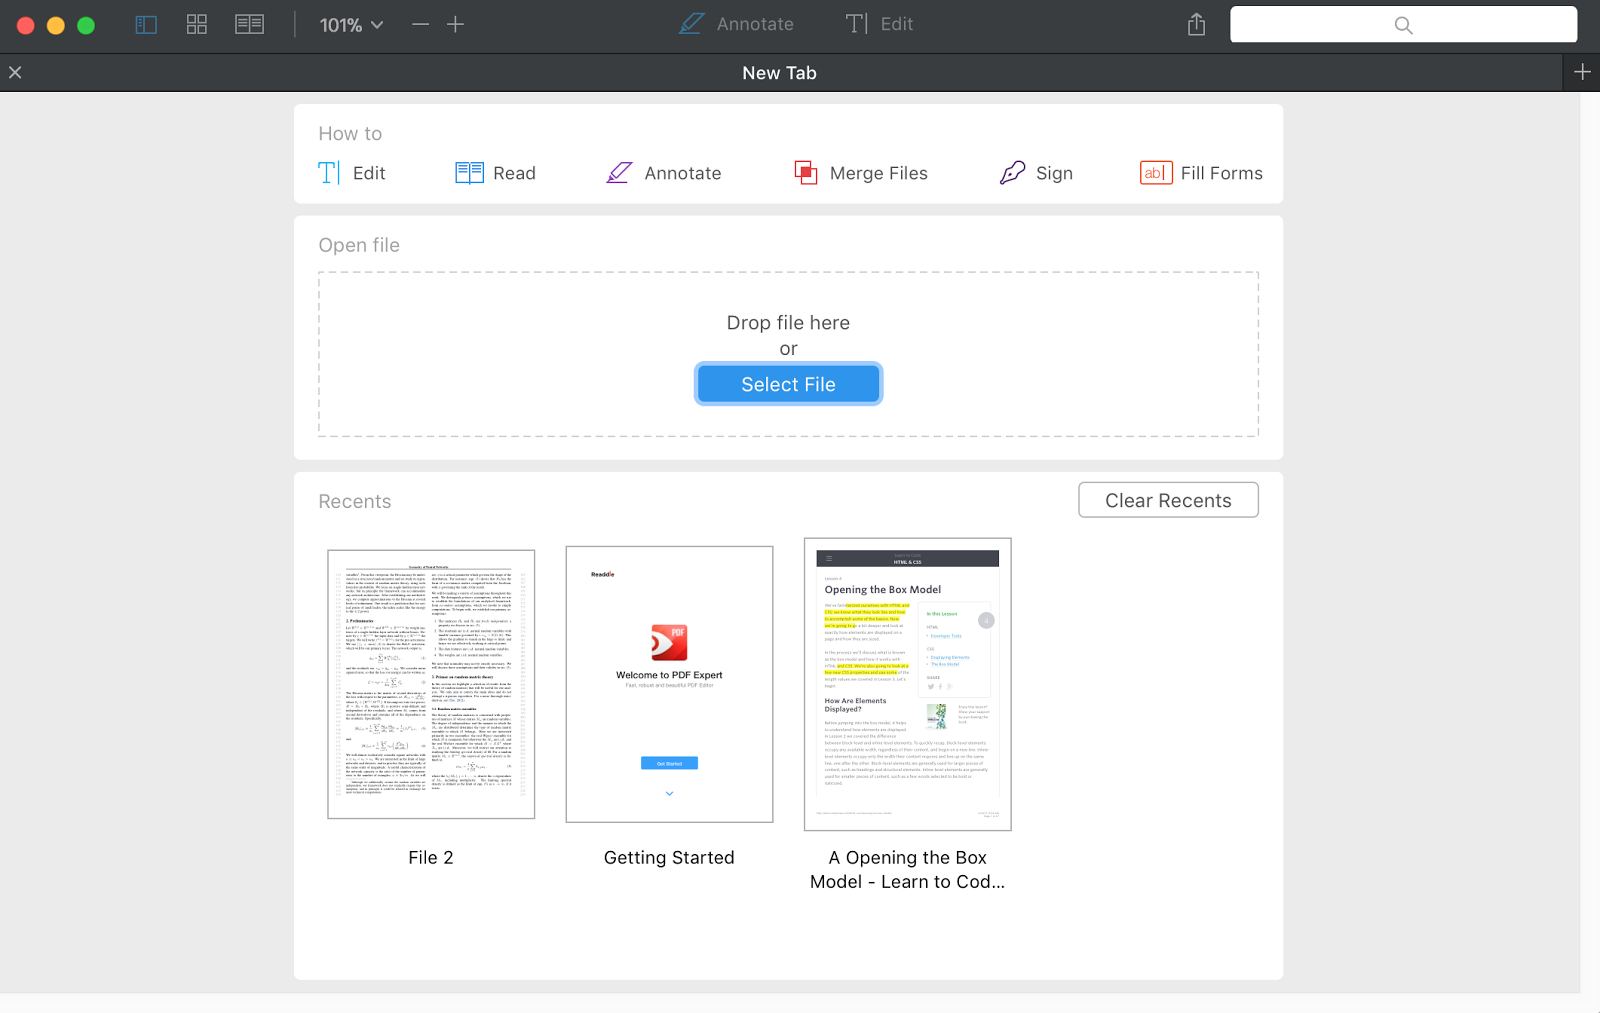Image resolution: width=1600 pixels, height=1013 pixels.
Task: Click the search field
Action: pos(1403,25)
